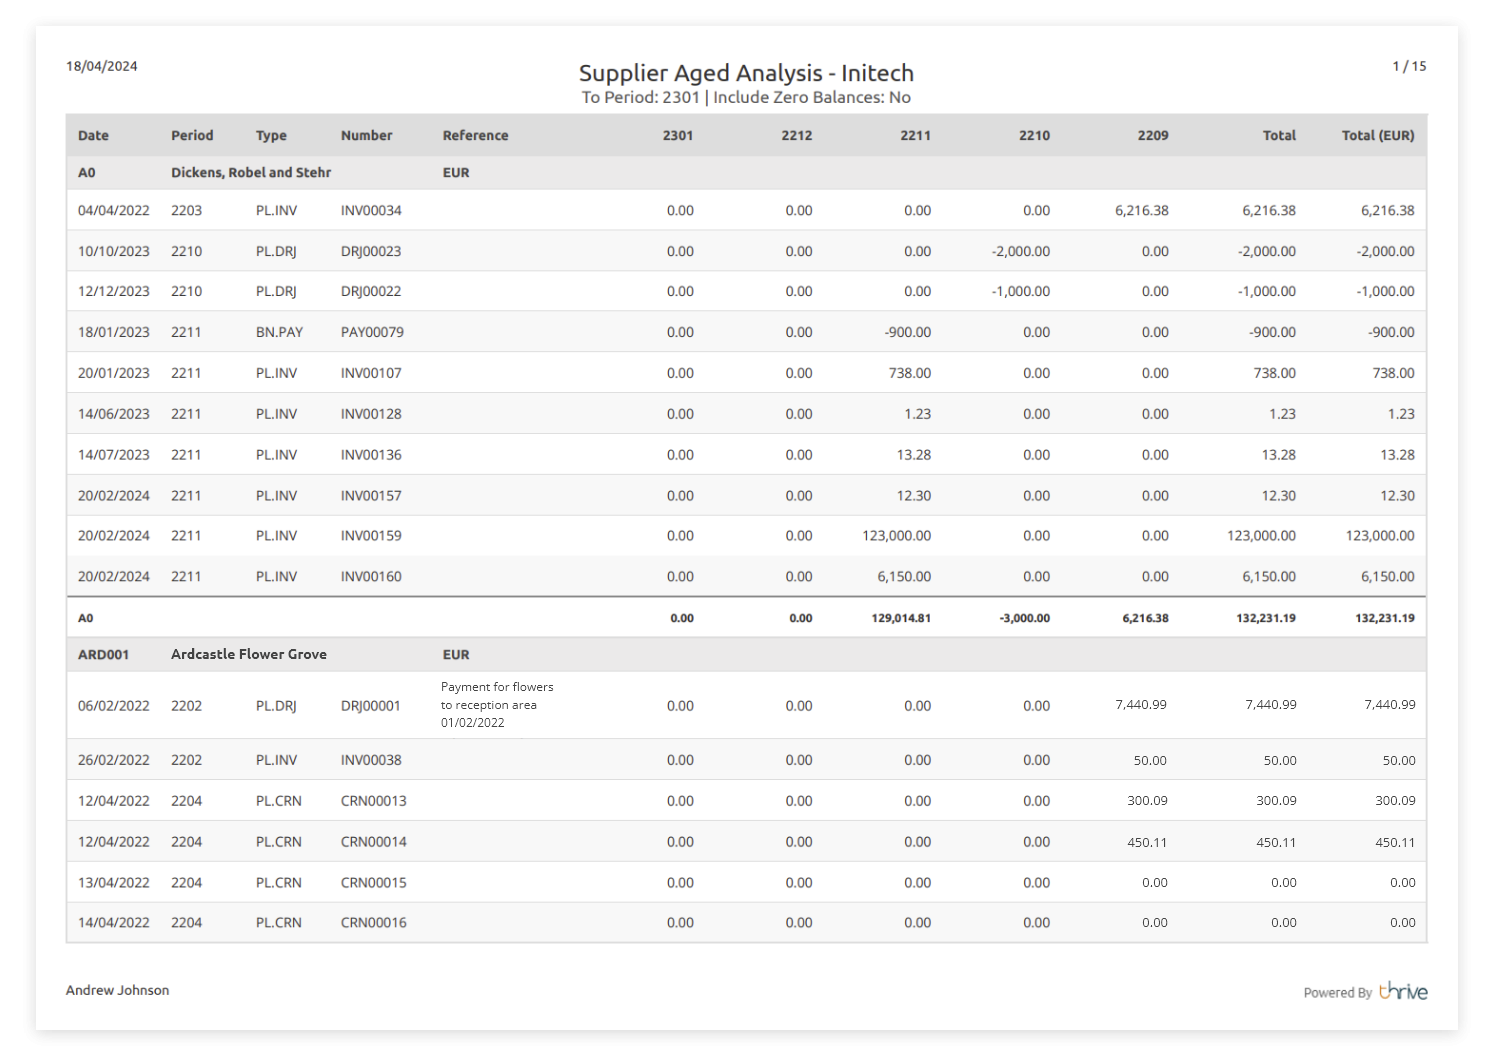Screen dimensions: 1494x1056
Task: Click the Andrew Johnson name in footer
Action: [117, 990]
